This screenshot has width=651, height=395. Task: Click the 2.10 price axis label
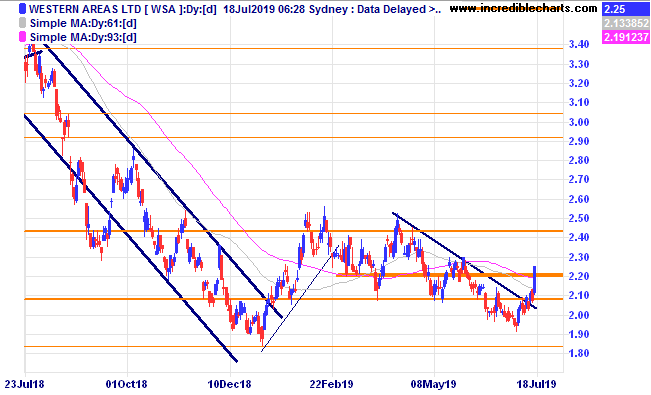click(x=579, y=295)
